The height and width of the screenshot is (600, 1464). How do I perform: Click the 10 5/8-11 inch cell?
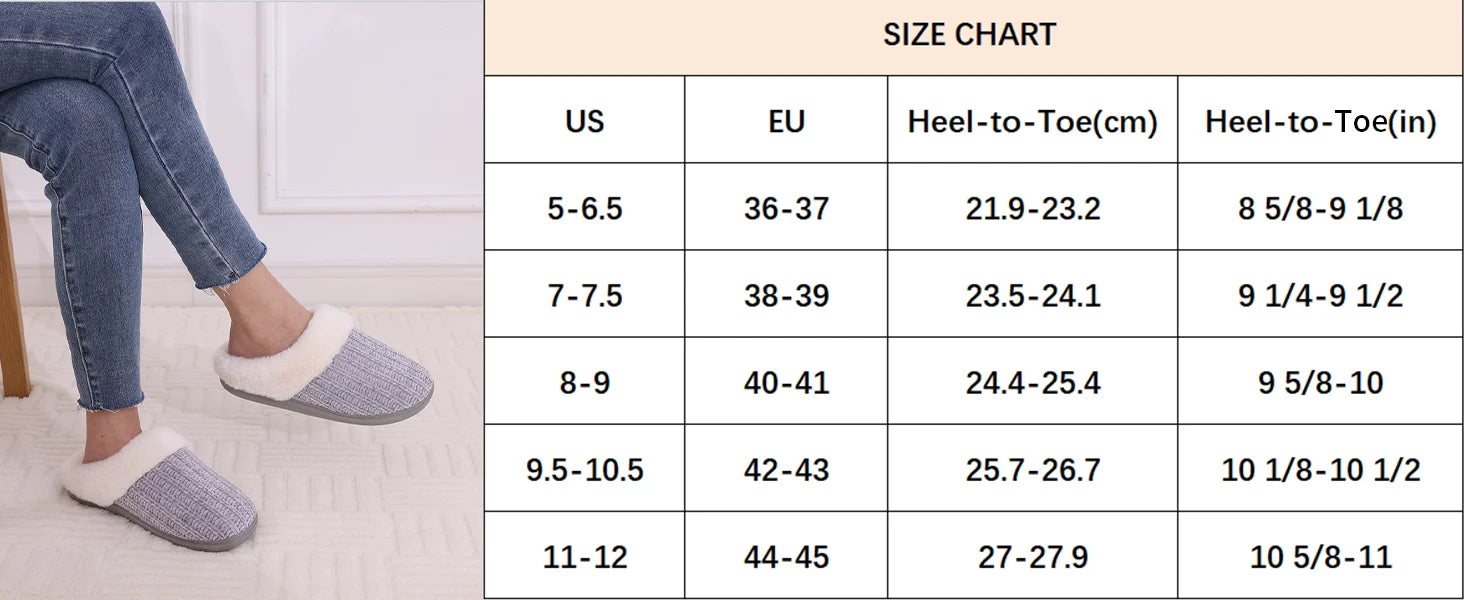pyautogui.click(x=1320, y=555)
